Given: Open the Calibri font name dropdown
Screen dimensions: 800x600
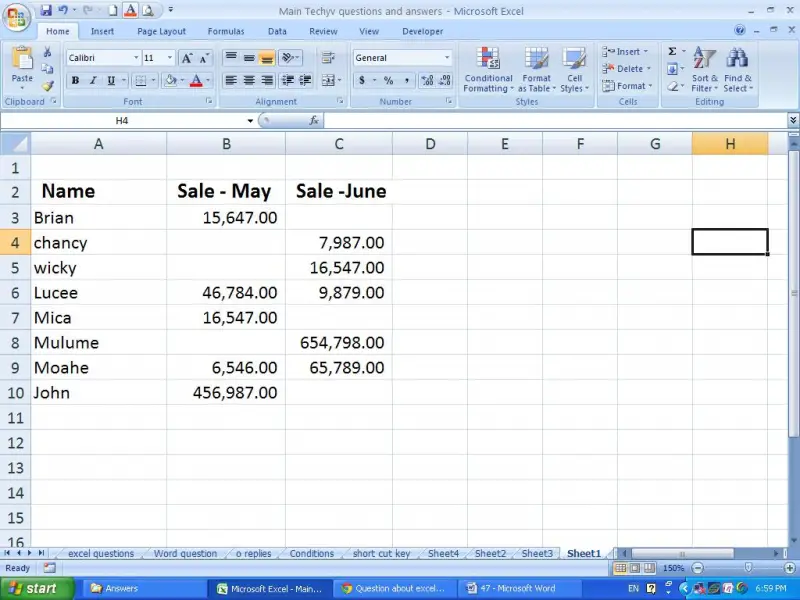Looking at the screenshot, I should 134,58.
